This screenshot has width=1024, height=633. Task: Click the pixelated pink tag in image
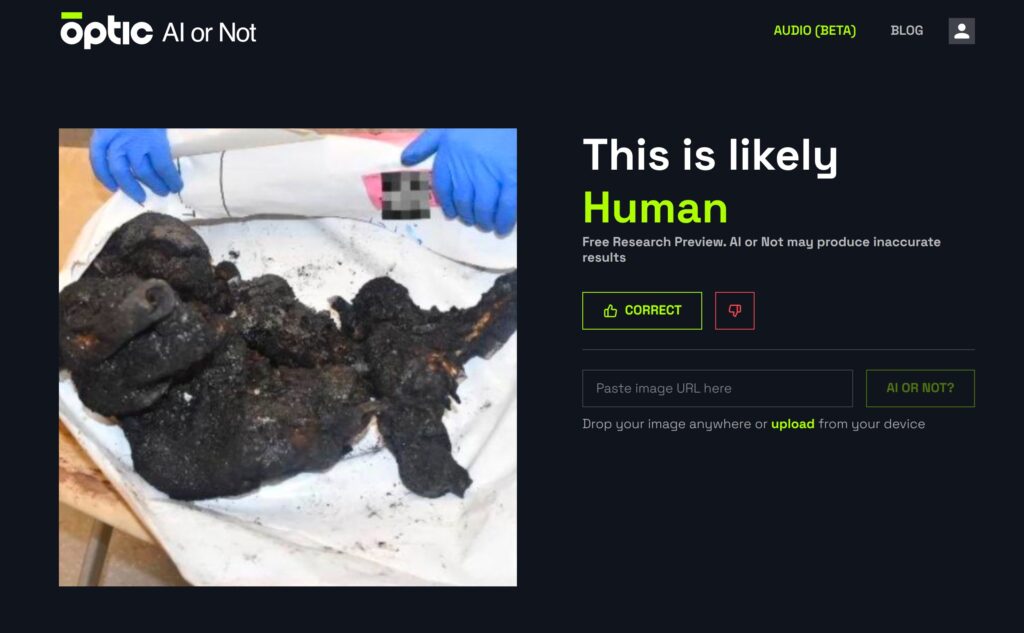400,194
